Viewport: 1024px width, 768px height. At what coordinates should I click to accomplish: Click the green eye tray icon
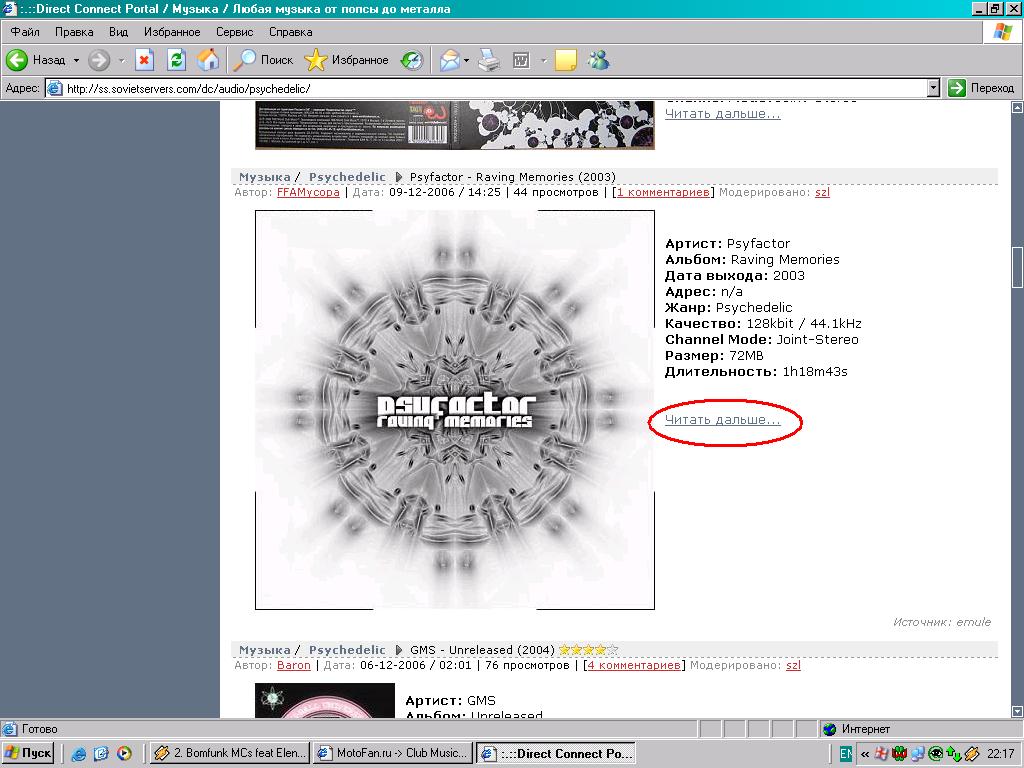[936, 754]
